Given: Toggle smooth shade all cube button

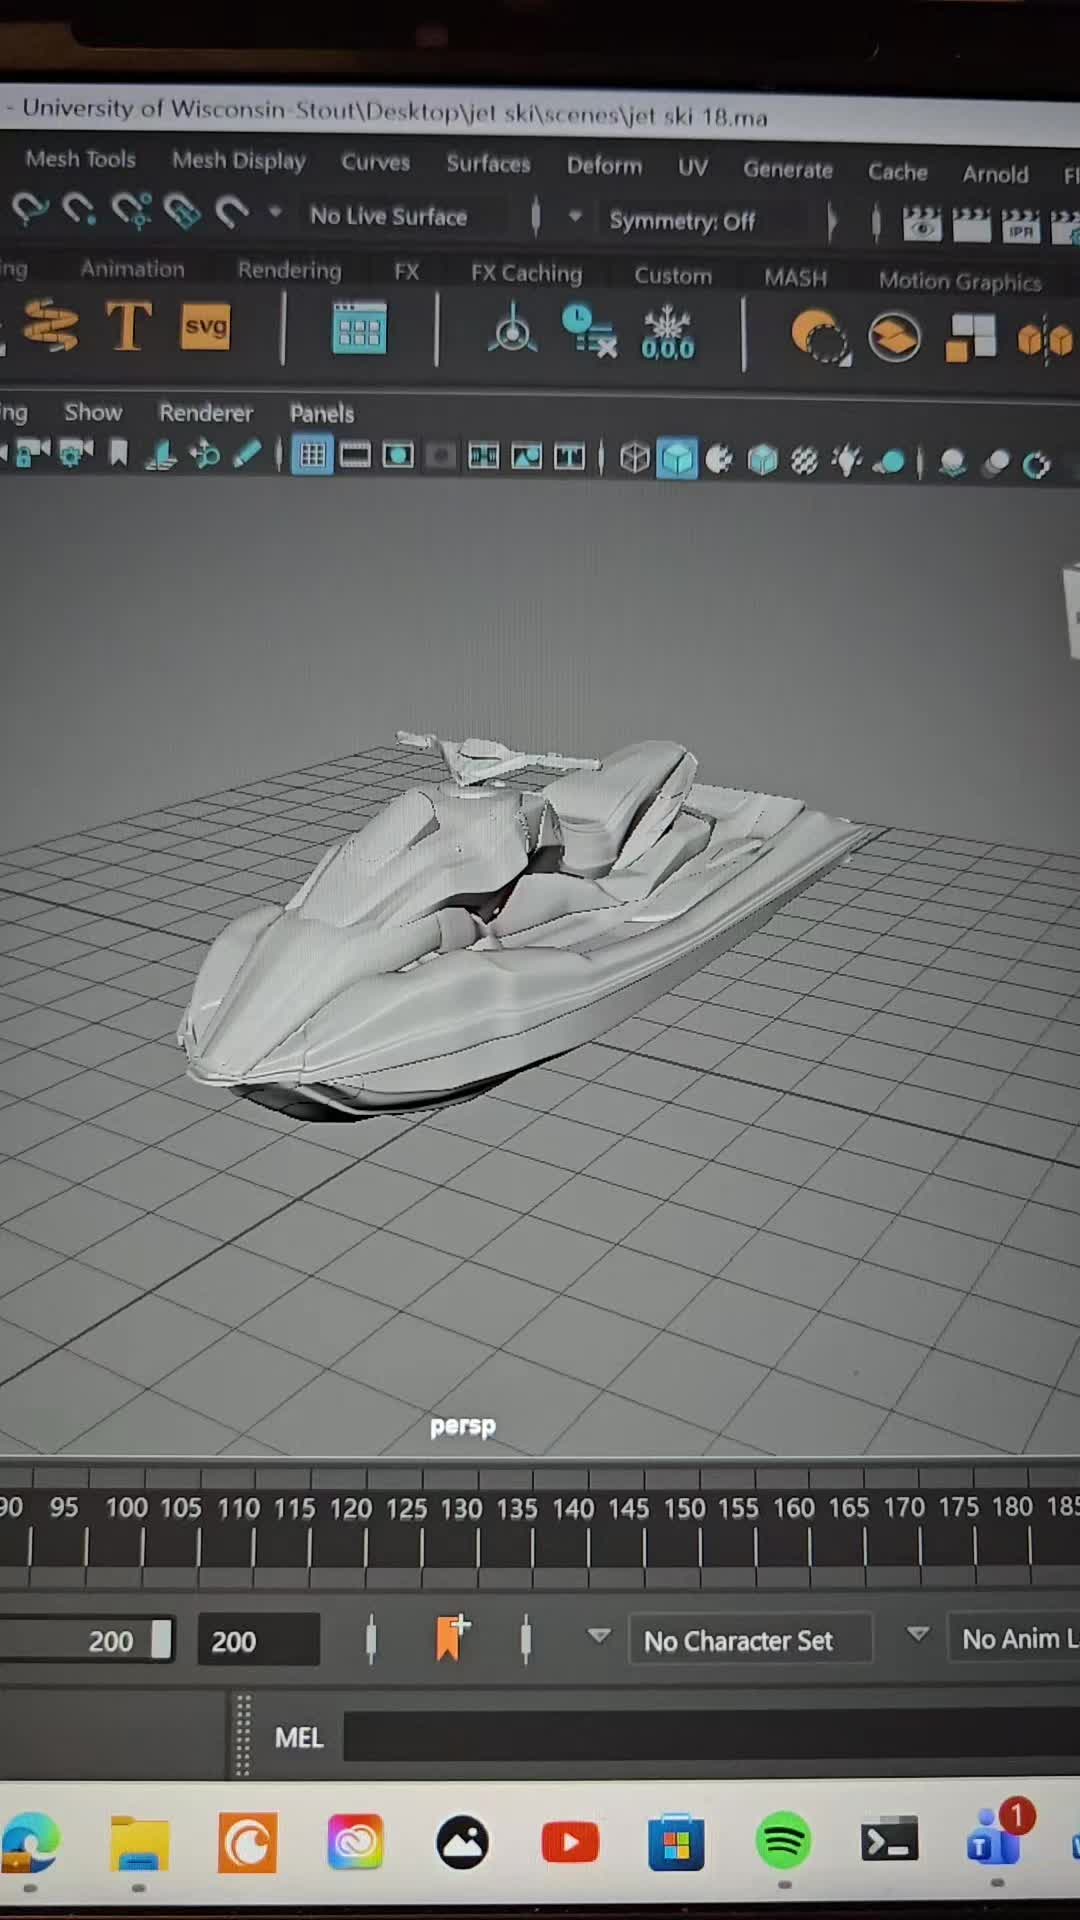Looking at the screenshot, I should click(677, 459).
